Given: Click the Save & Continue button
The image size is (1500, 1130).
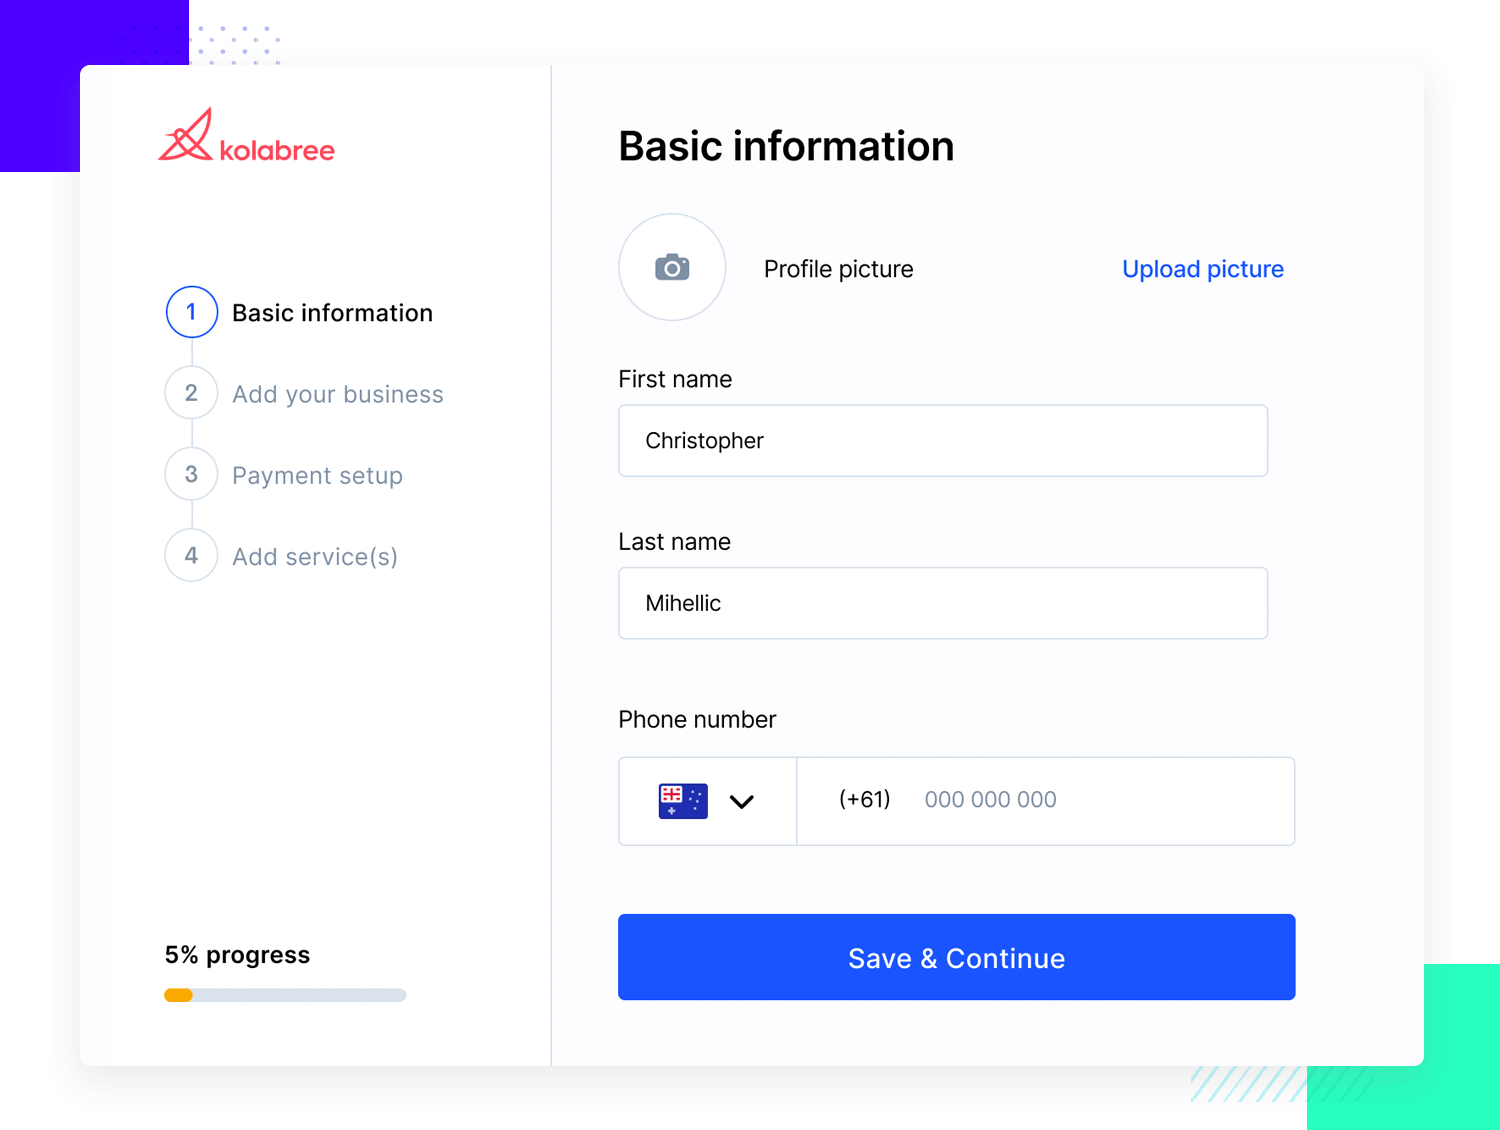Looking at the screenshot, I should coord(956,957).
